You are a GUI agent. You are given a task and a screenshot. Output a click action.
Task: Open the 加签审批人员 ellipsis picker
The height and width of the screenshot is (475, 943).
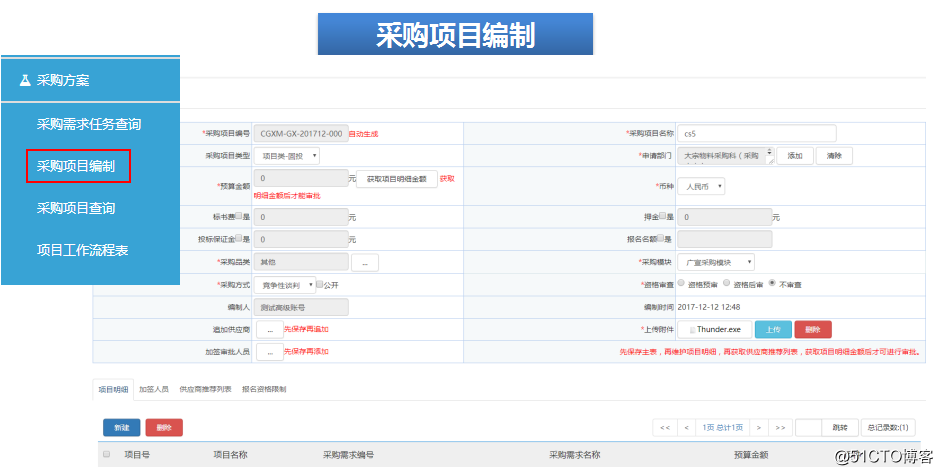(x=269, y=352)
